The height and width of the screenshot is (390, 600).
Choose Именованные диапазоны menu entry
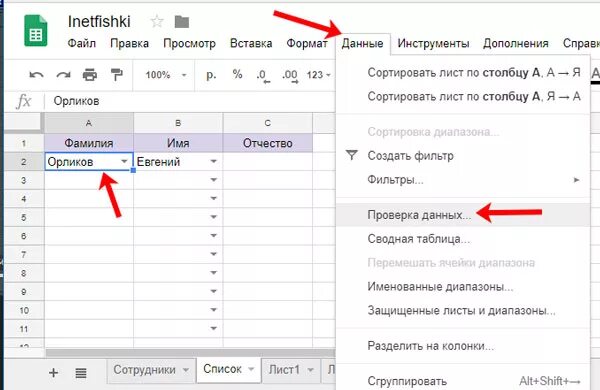(x=463, y=287)
